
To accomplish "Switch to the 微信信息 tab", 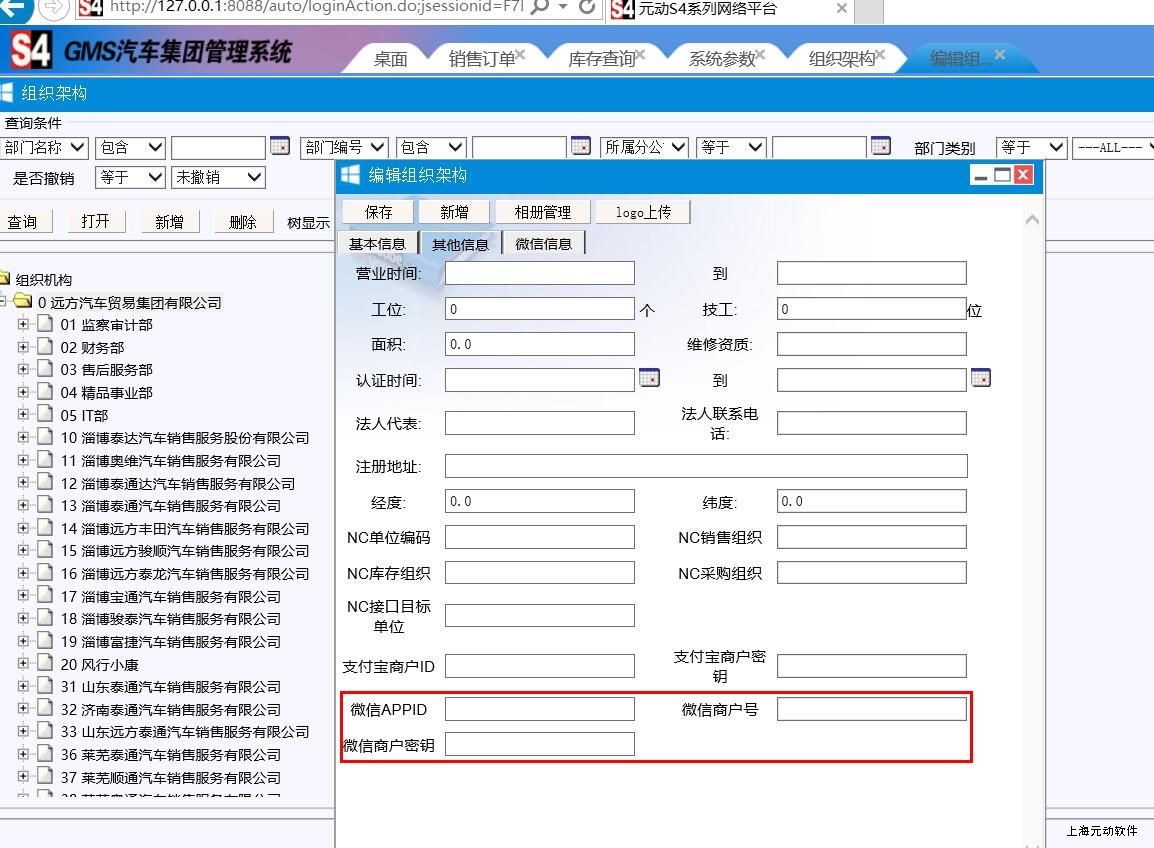I will (x=543, y=244).
